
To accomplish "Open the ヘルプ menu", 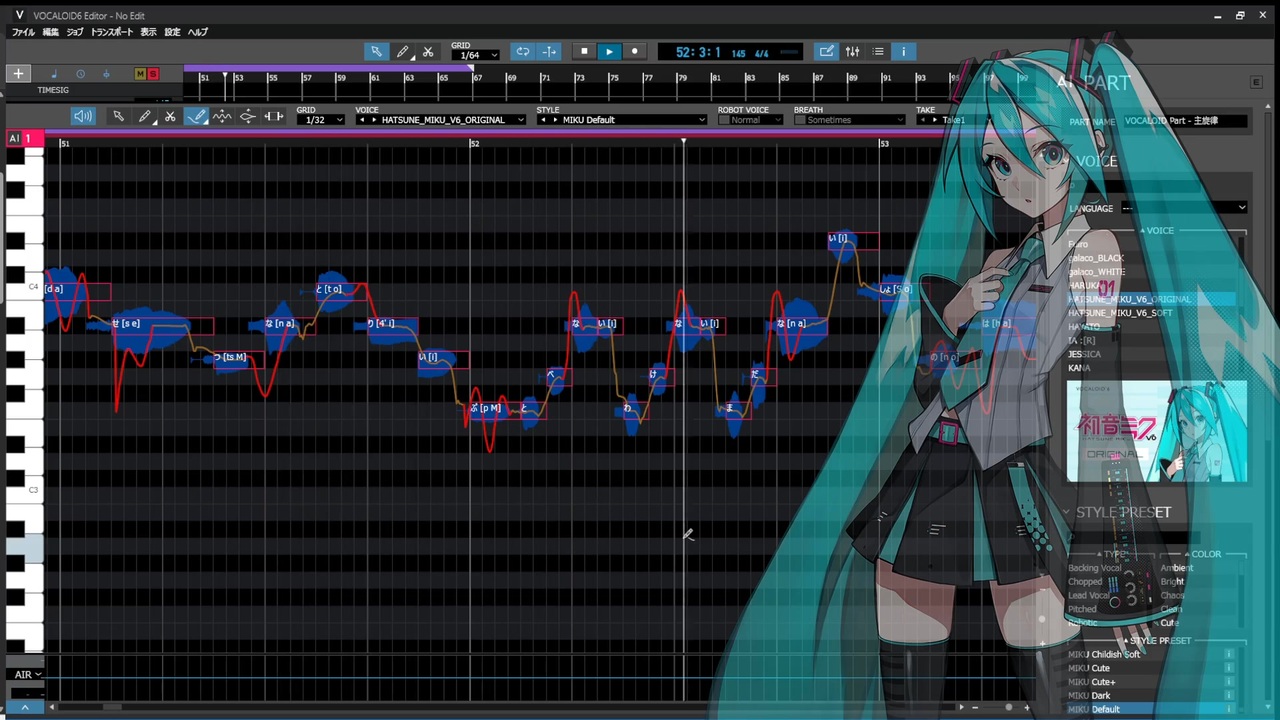I will point(198,32).
